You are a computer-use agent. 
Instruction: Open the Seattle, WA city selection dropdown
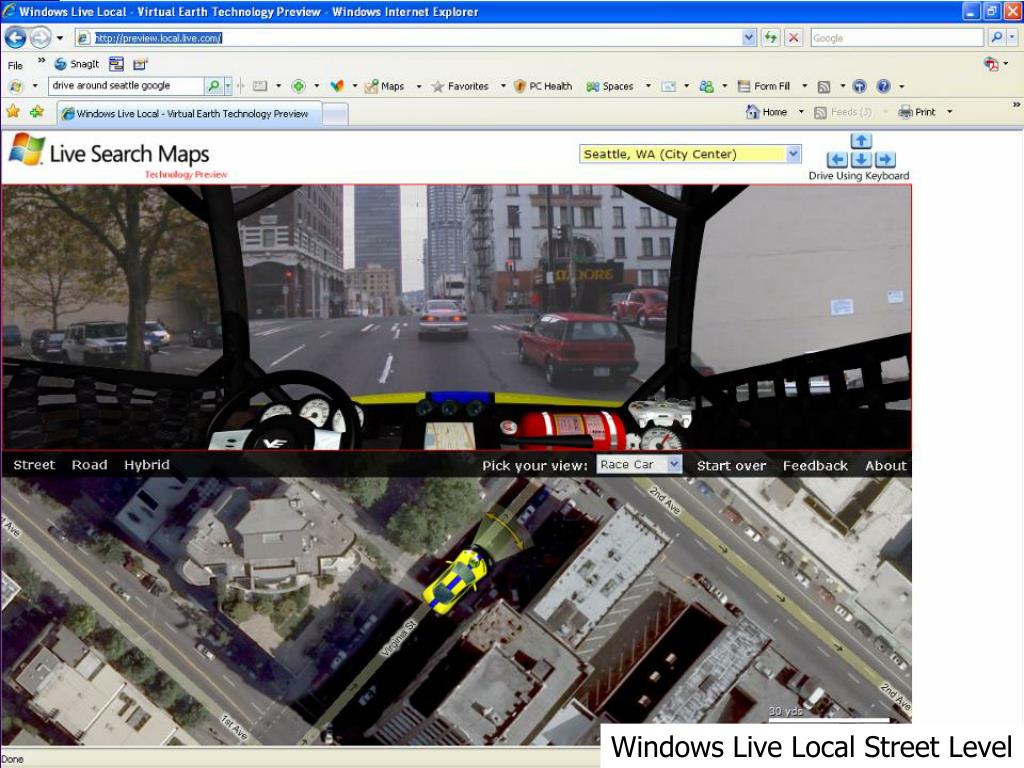tap(690, 154)
